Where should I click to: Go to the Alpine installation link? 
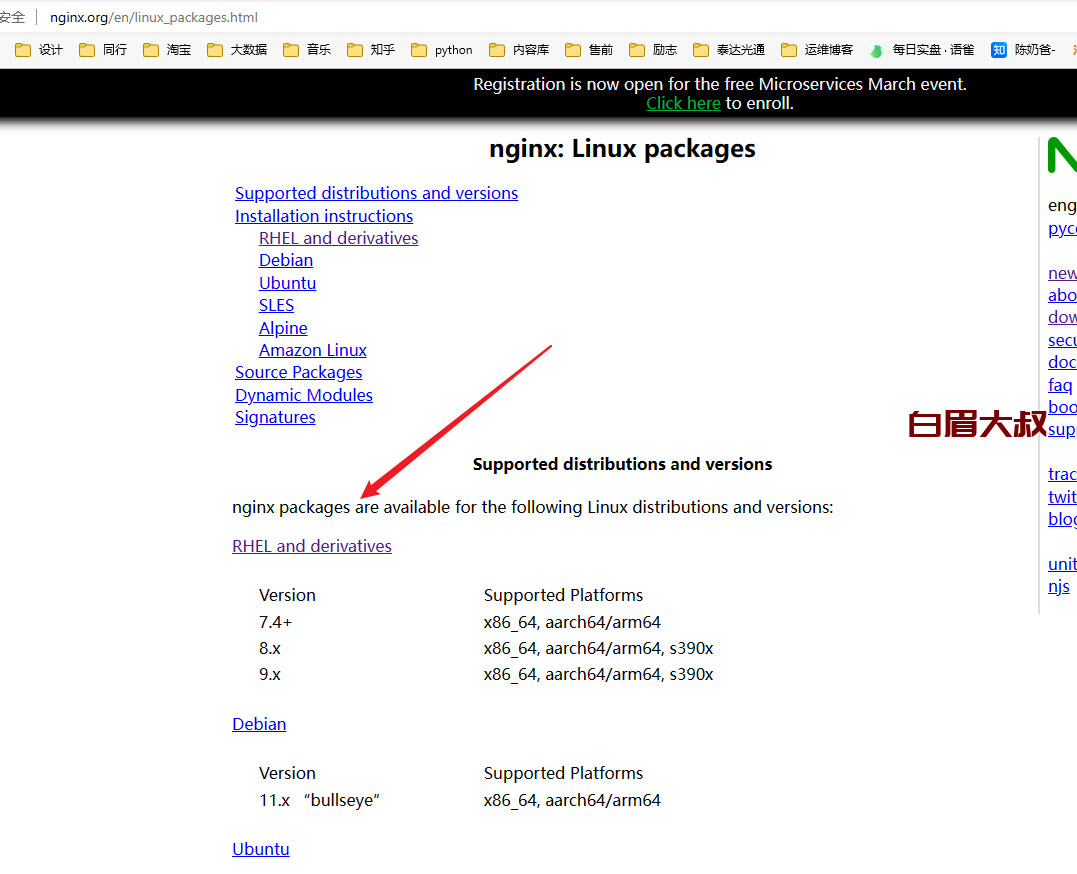point(283,328)
